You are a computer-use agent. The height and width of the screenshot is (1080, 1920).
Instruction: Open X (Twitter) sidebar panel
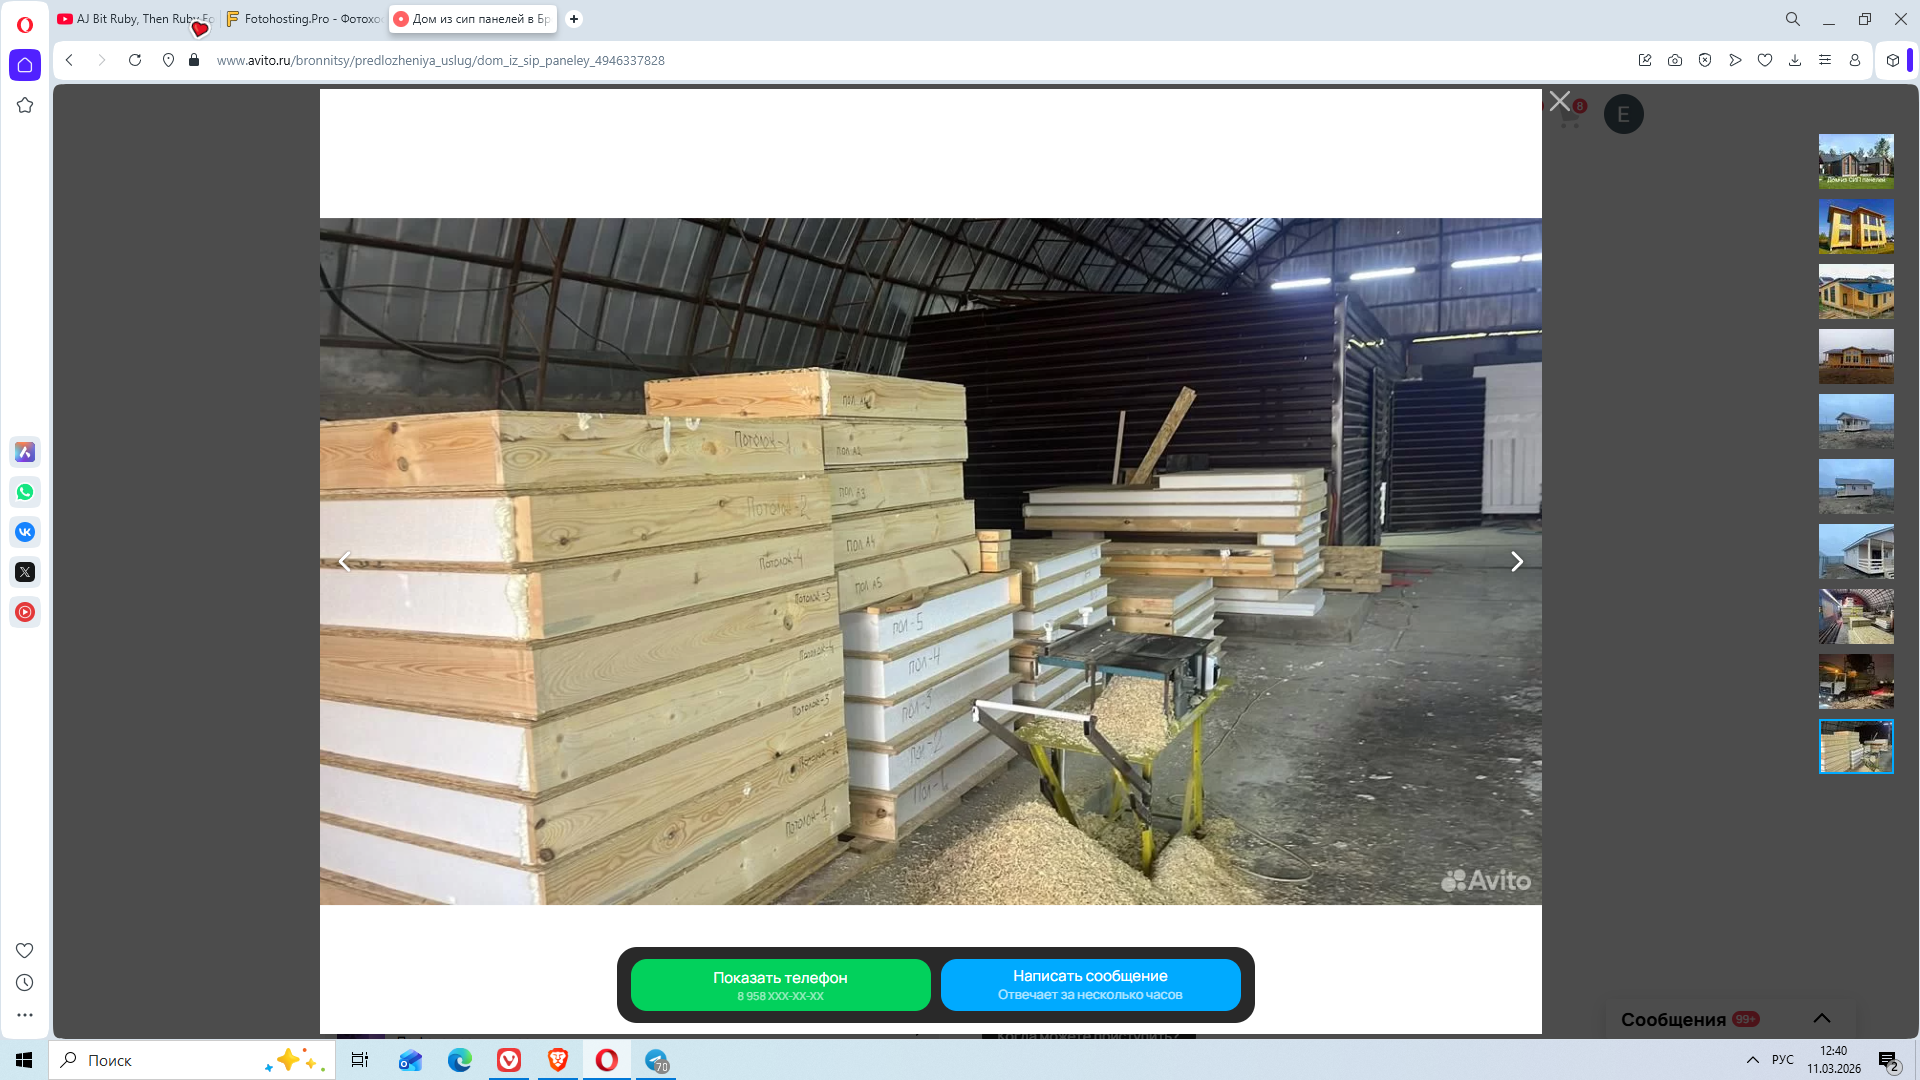point(25,572)
